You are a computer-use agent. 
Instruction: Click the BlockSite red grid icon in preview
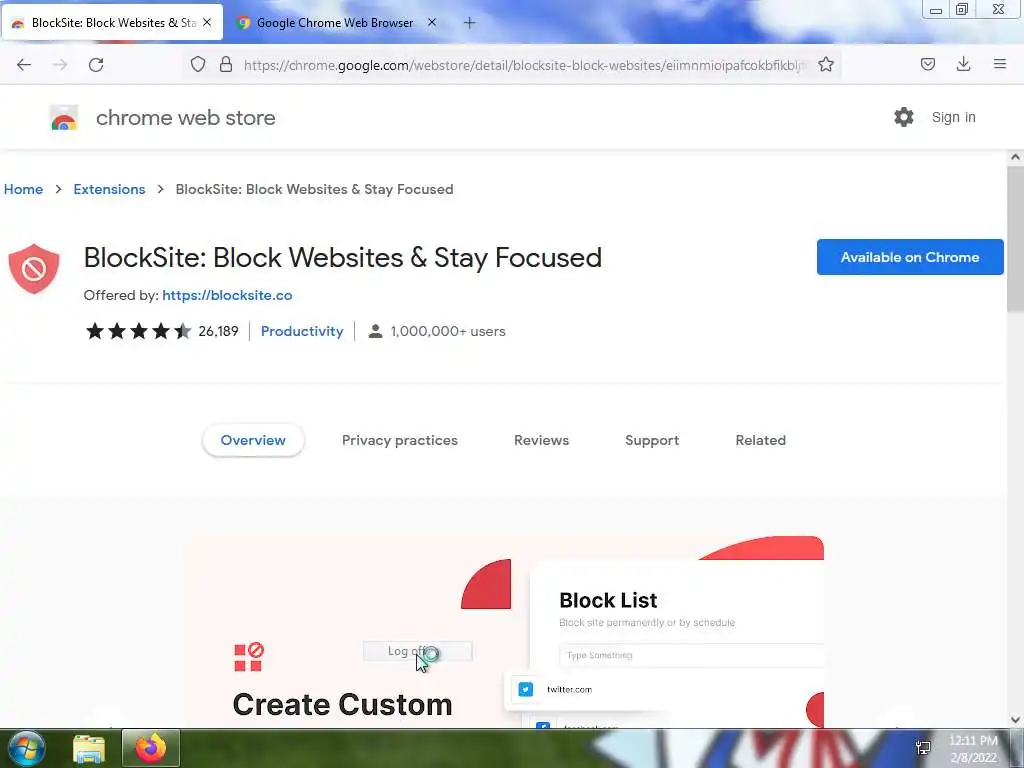coord(249,657)
